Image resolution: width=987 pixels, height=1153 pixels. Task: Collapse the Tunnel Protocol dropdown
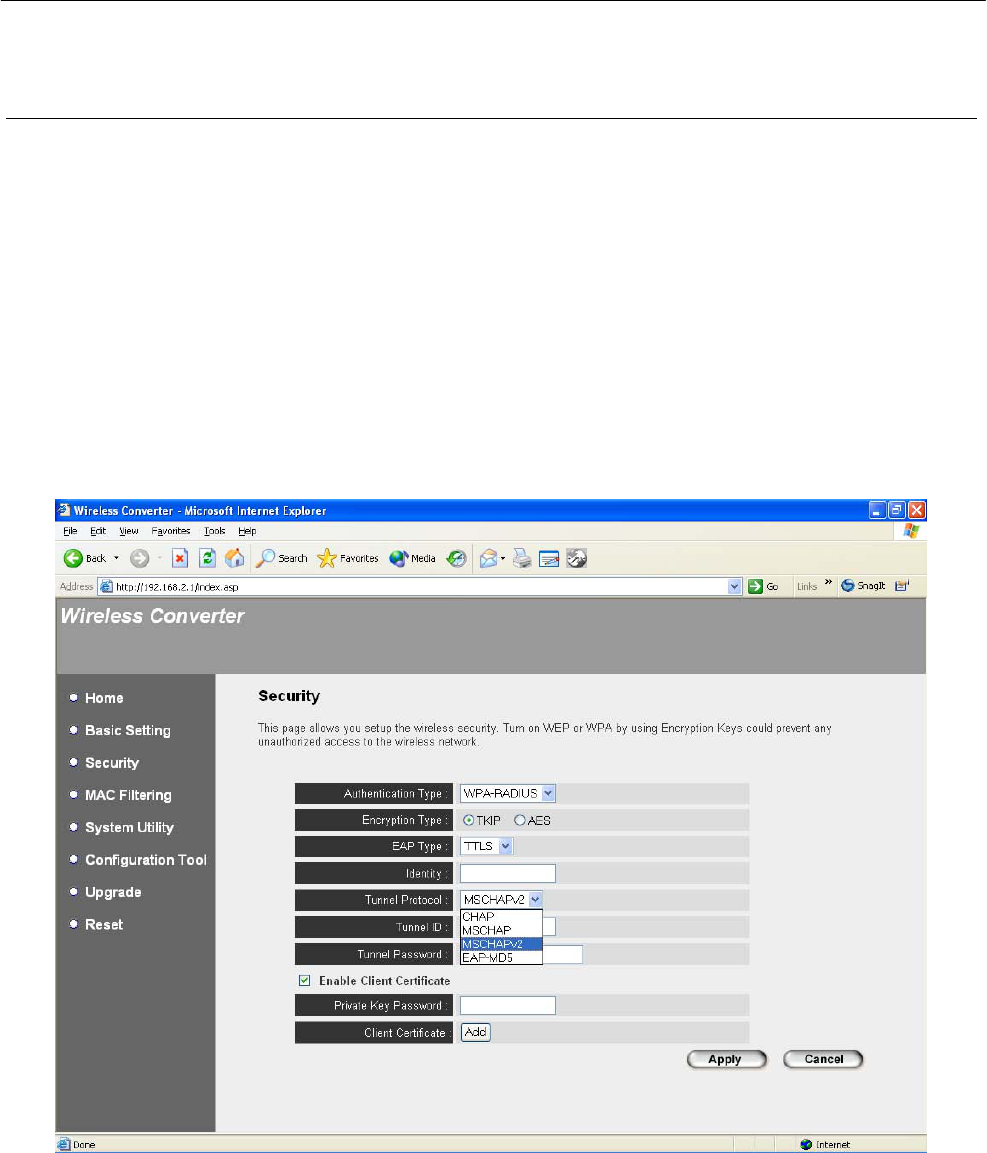[x=535, y=899]
